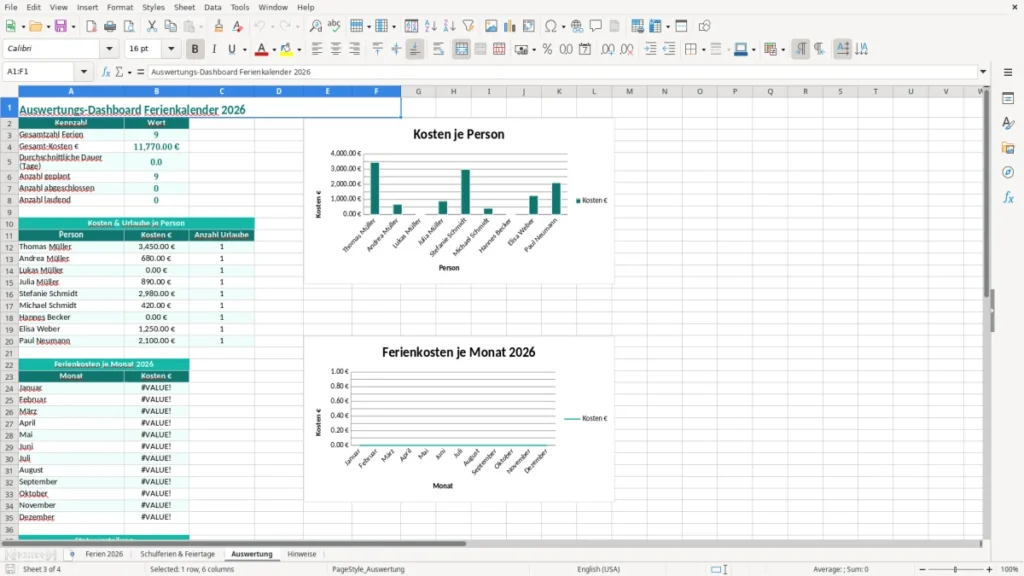Open sidebar Gallery icon
The height and width of the screenshot is (576, 1024).
(x=1008, y=148)
